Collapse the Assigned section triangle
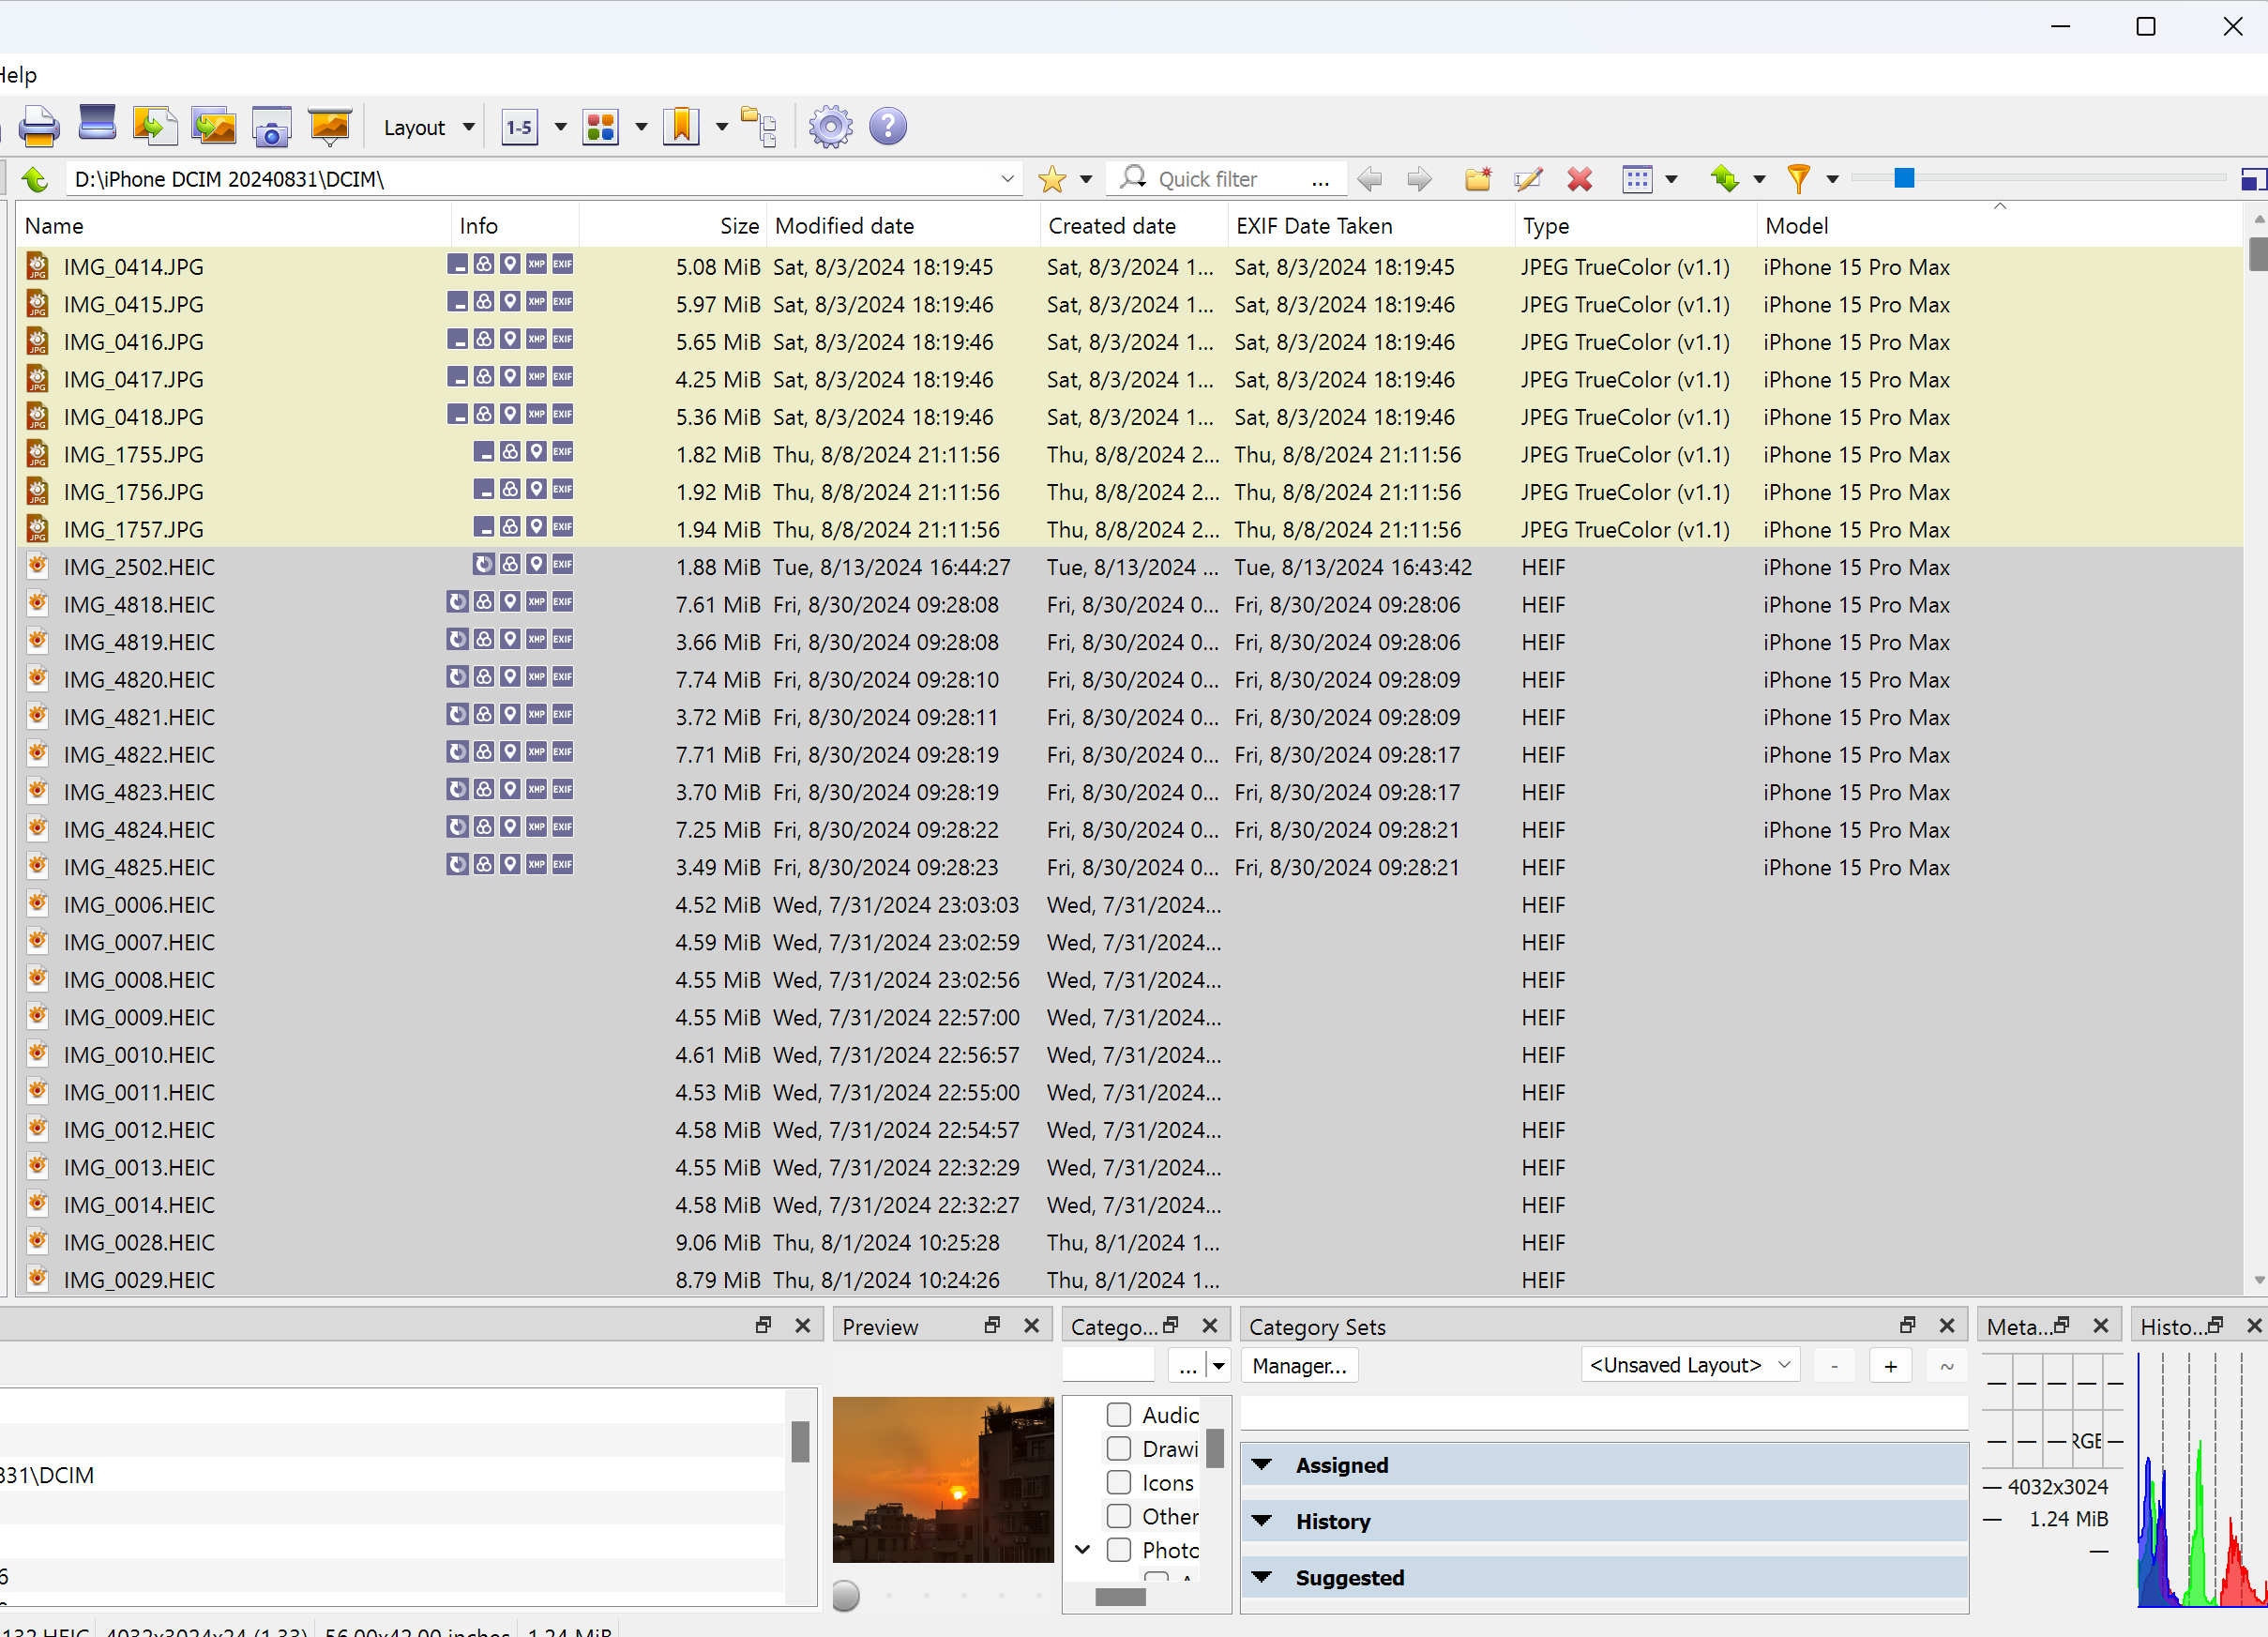The width and height of the screenshot is (2268, 1637). [x=1262, y=1465]
